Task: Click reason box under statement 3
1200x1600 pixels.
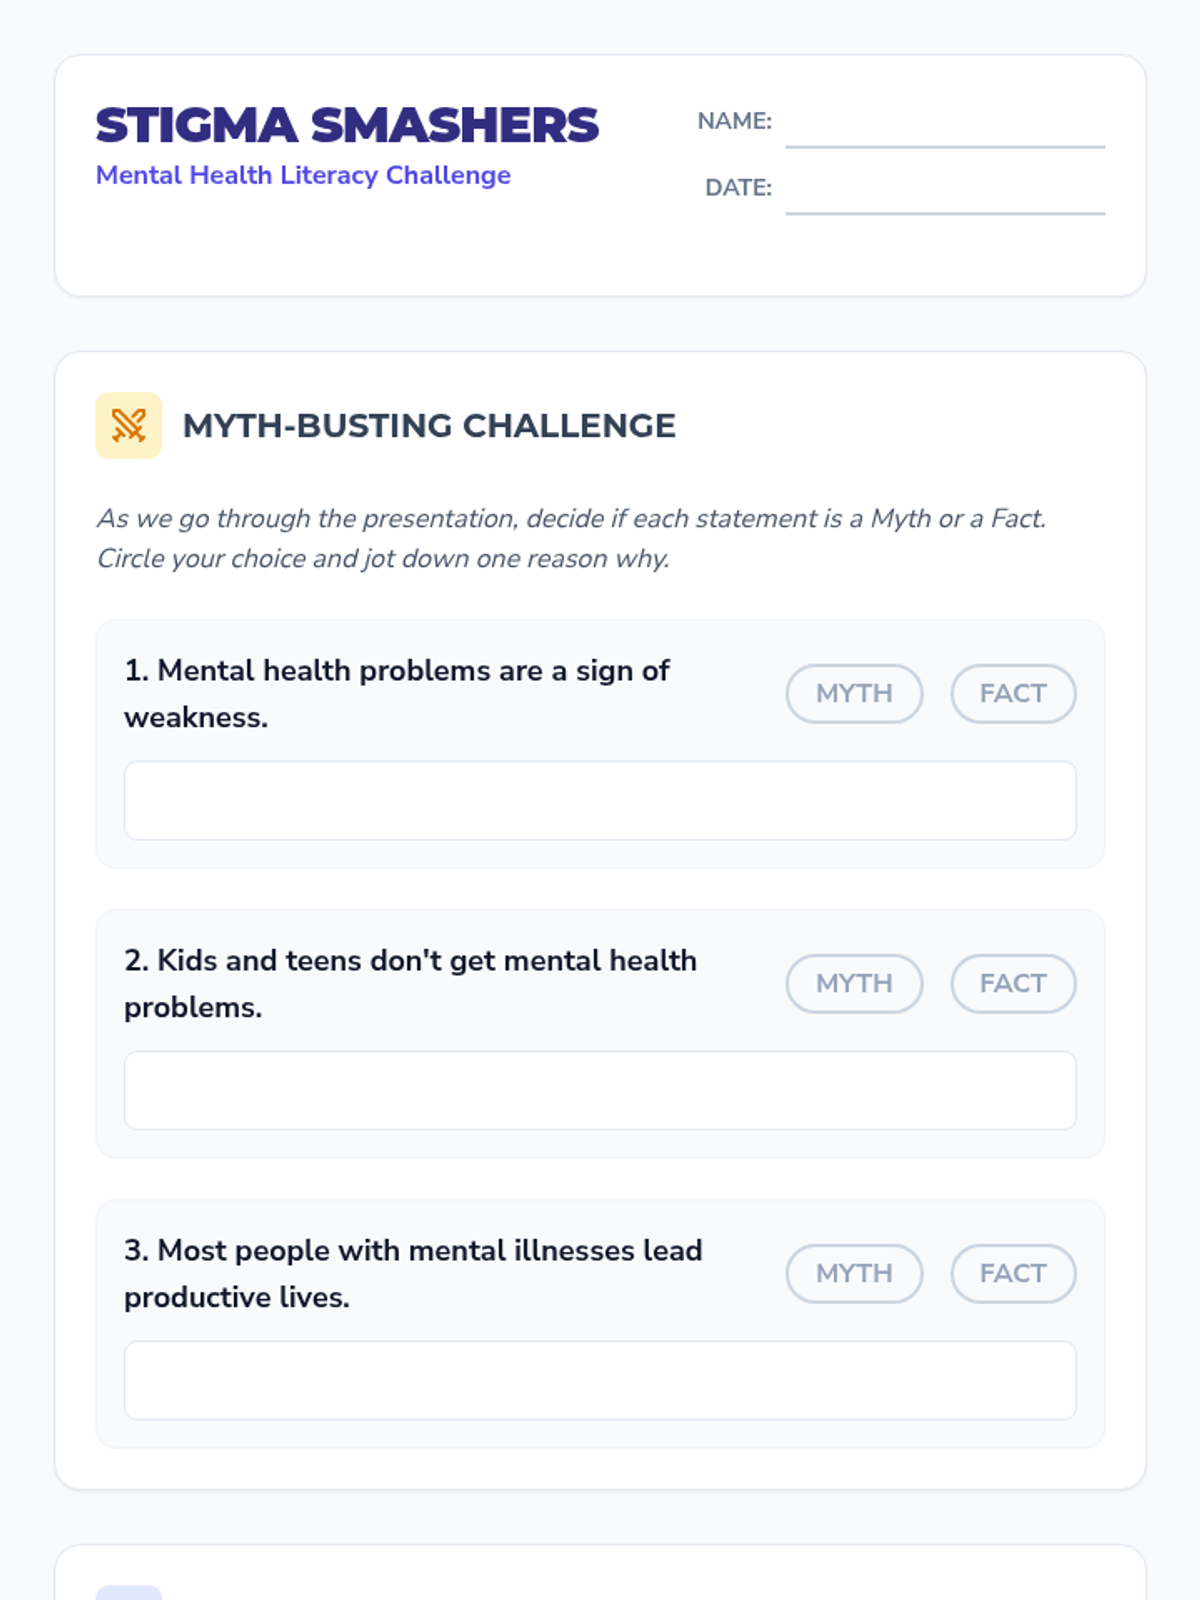Action: pyautogui.click(x=600, y=1380)
